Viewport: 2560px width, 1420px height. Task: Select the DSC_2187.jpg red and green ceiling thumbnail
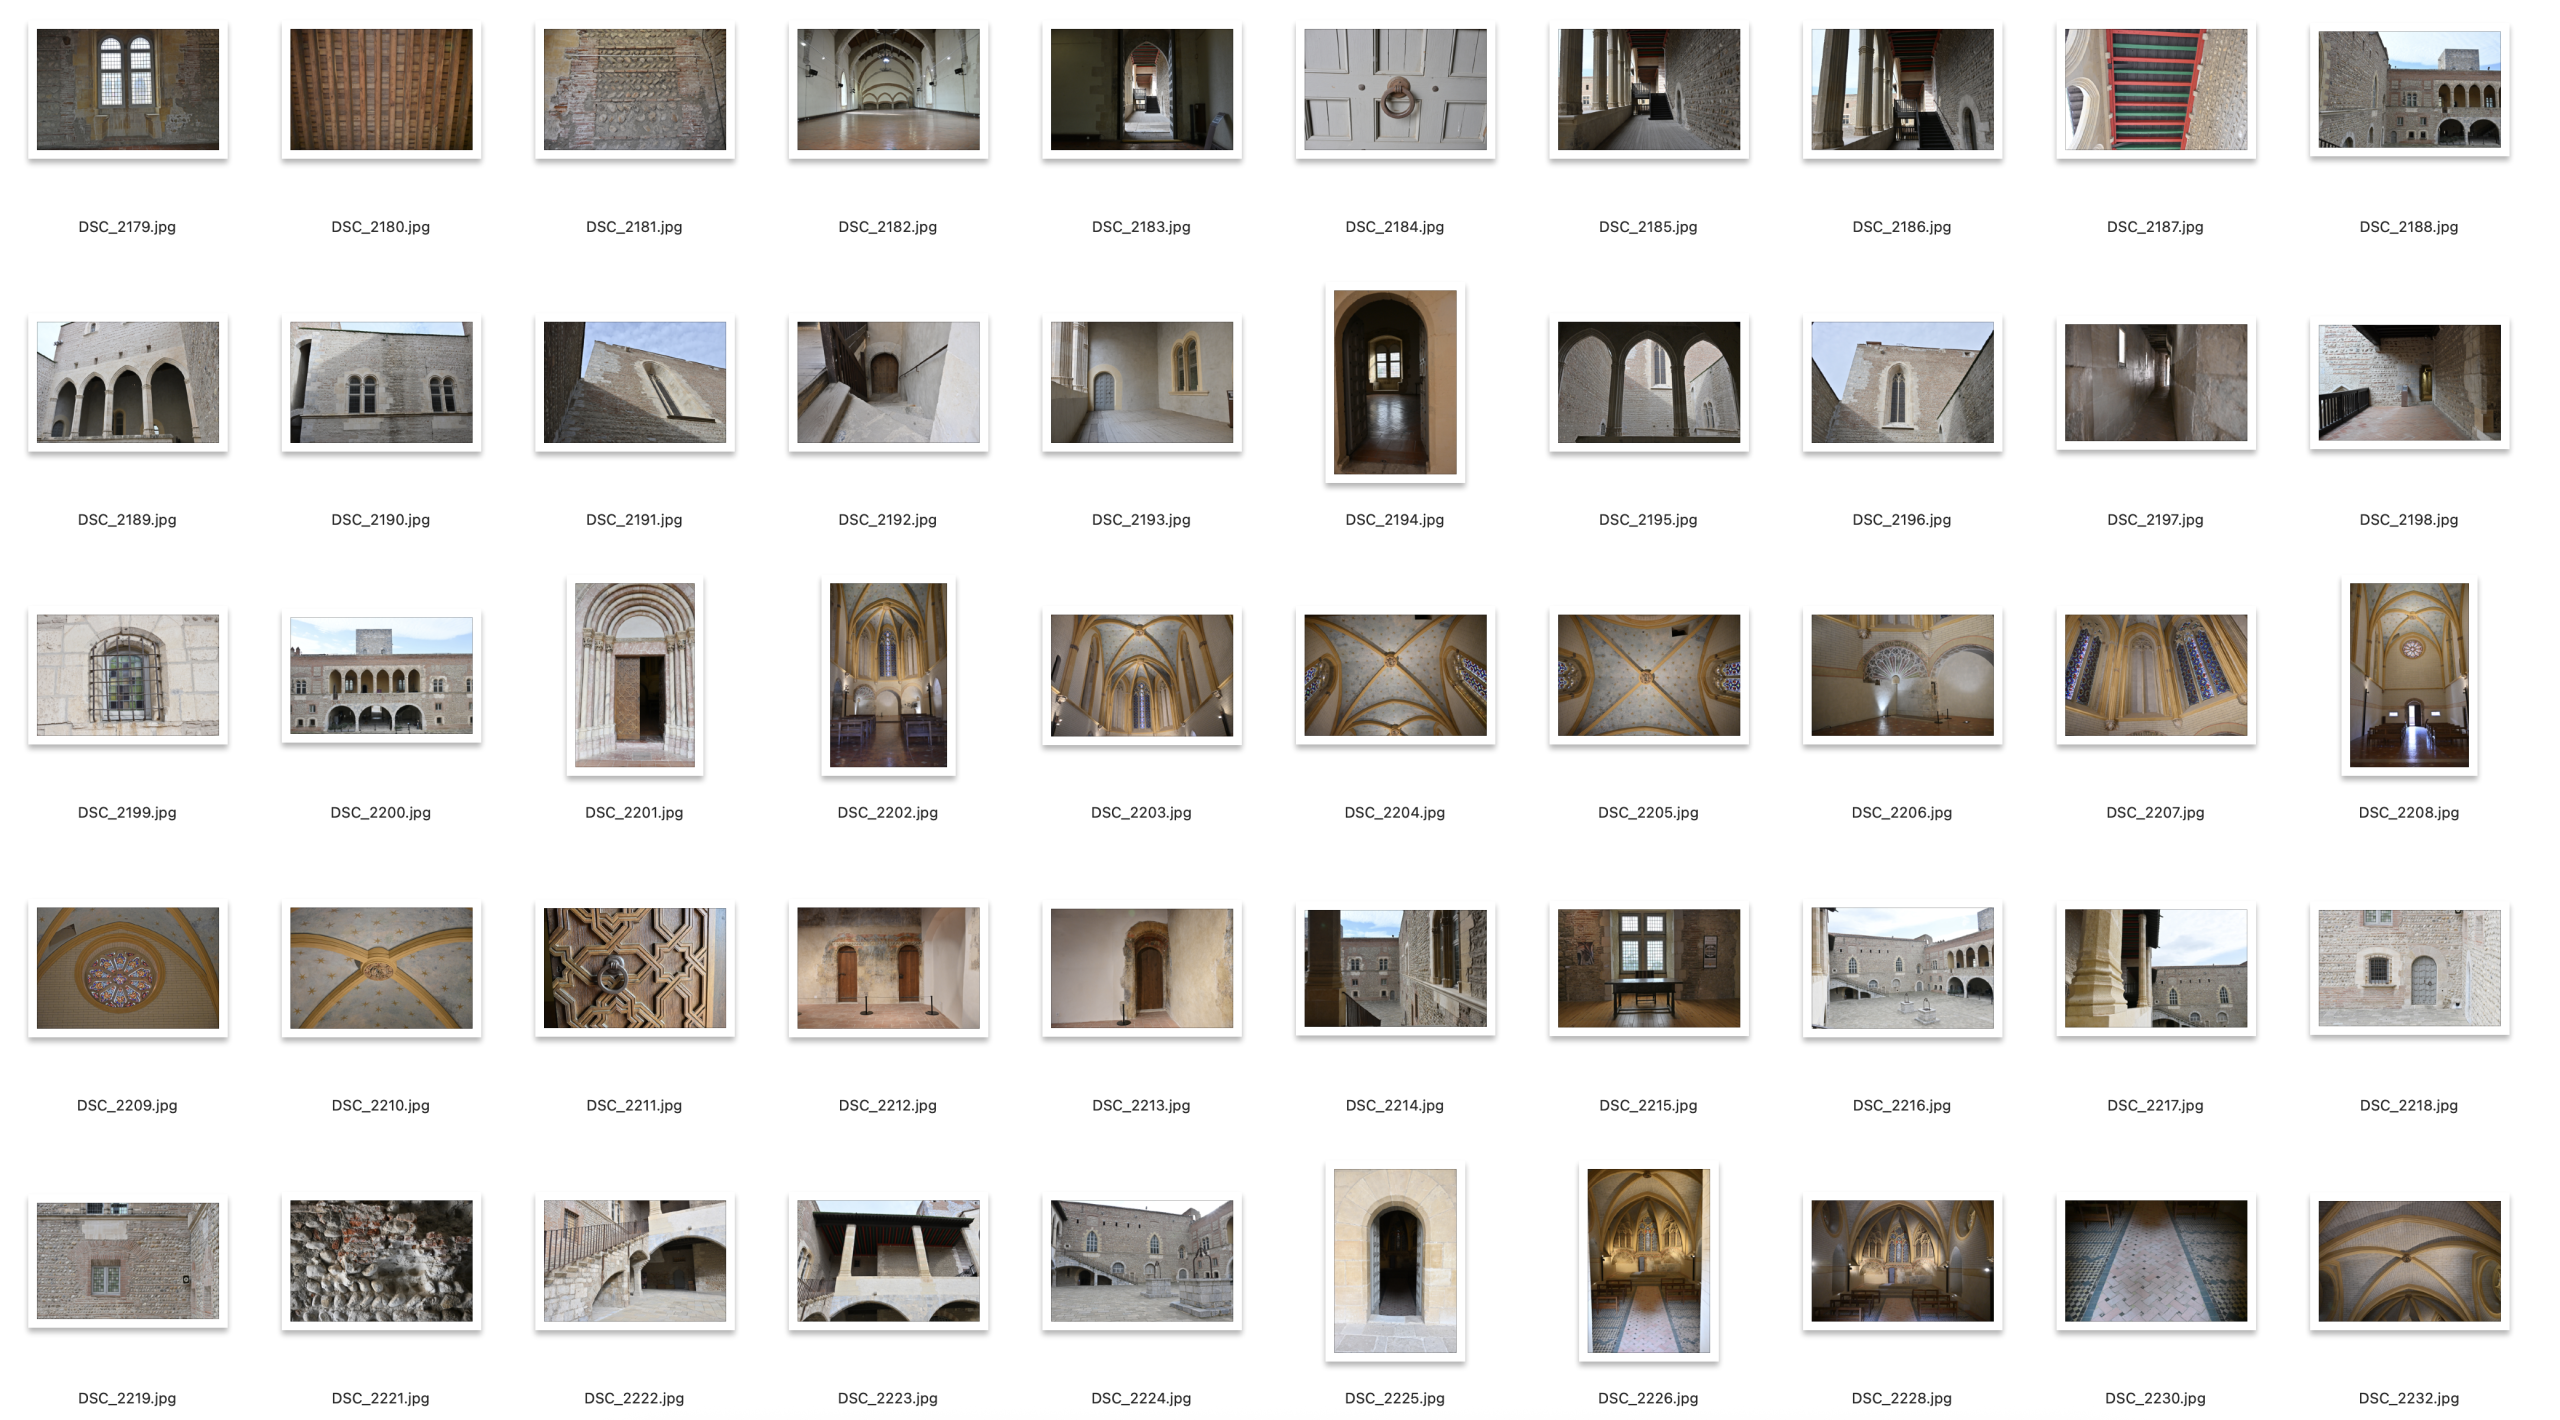pyautogui.click(x=2155, y=89)
